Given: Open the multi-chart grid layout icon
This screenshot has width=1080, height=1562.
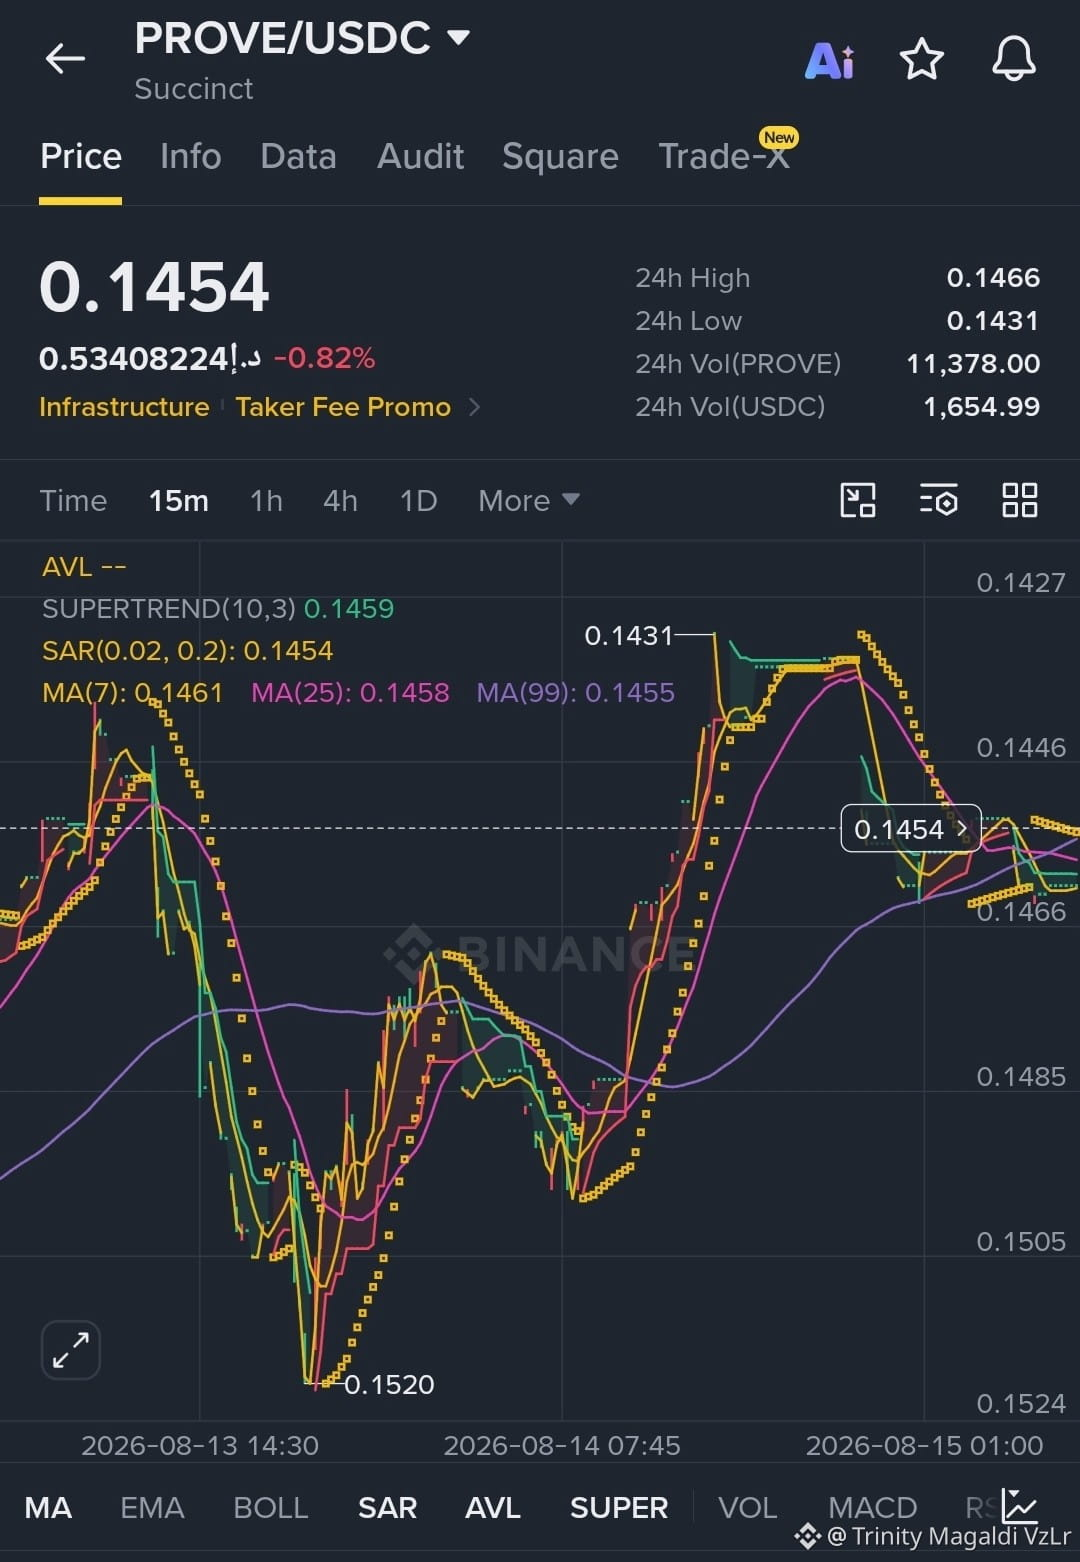Looking at the screenshot, I should [x=1020, y=500].
